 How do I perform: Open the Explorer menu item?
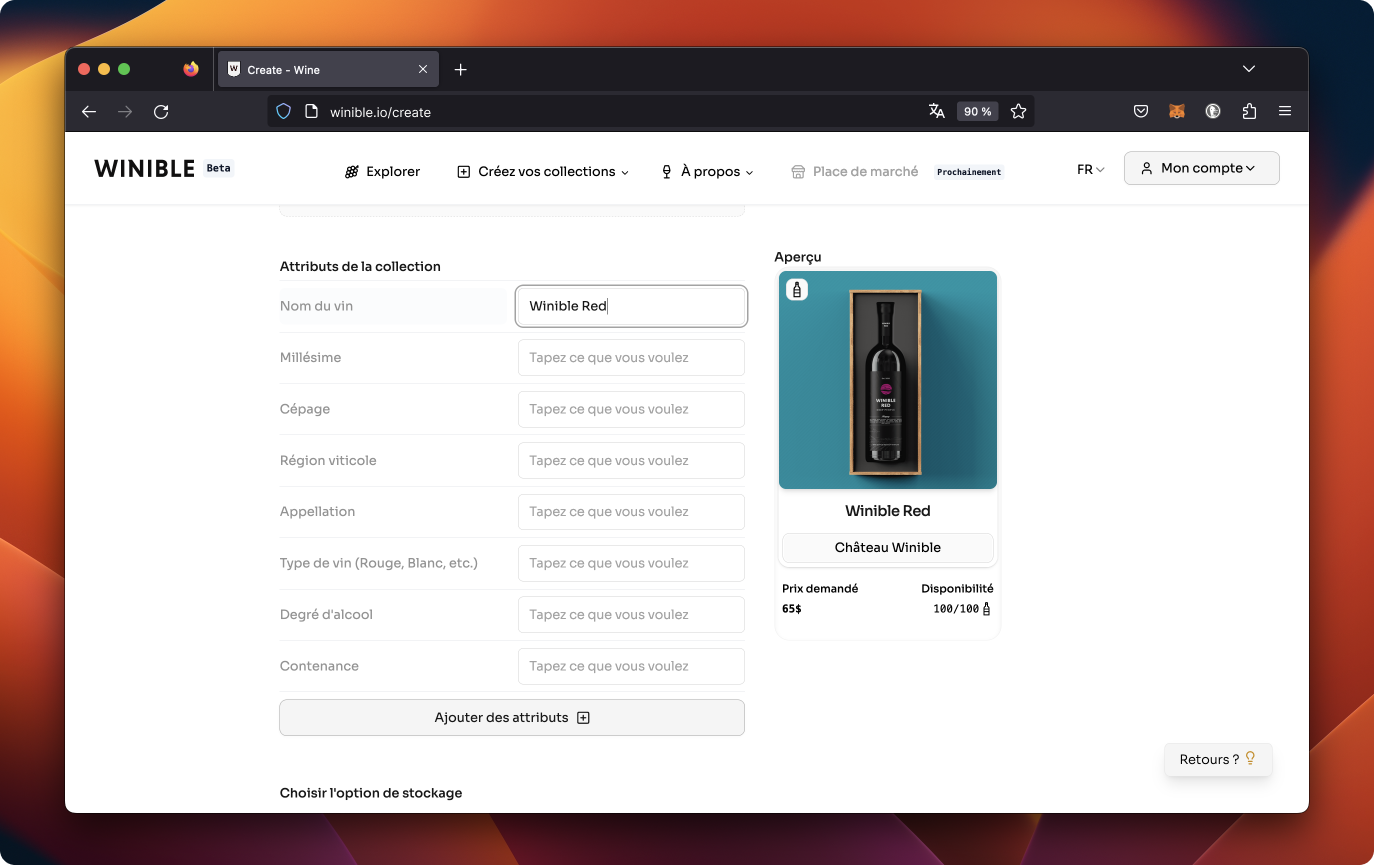pos(382,172)
